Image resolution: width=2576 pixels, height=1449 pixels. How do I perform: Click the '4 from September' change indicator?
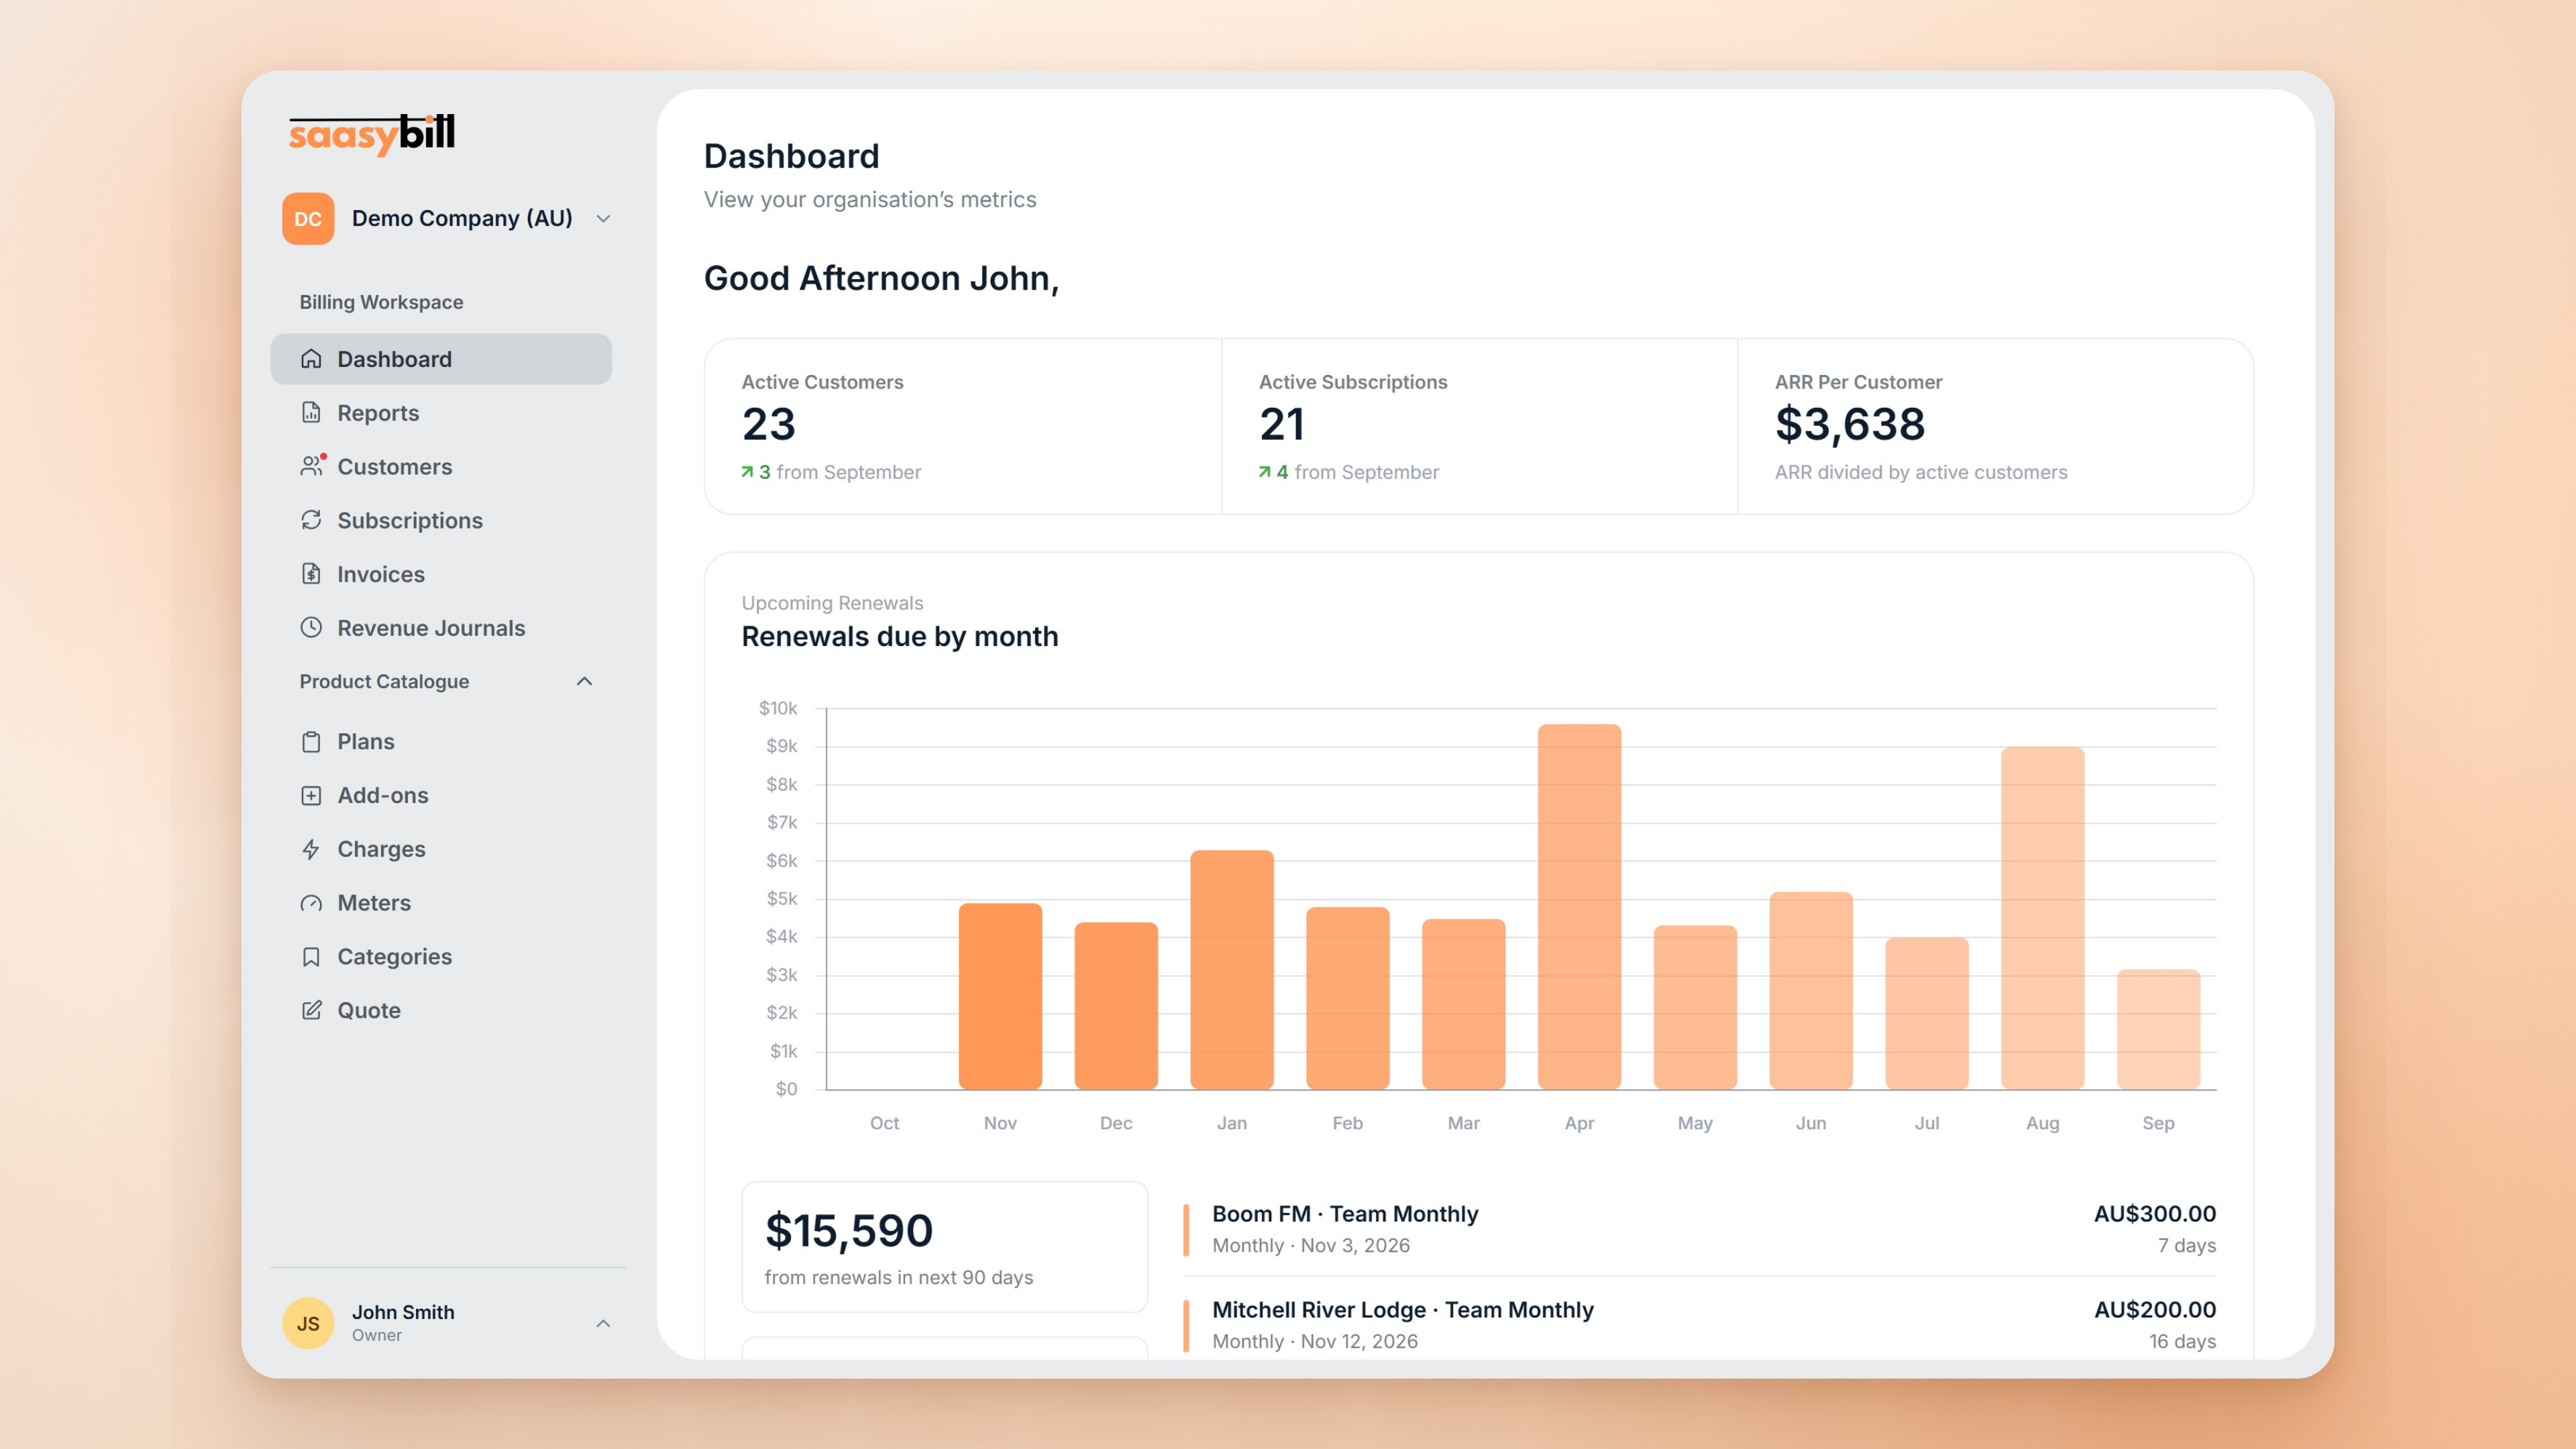point(1348,472)
